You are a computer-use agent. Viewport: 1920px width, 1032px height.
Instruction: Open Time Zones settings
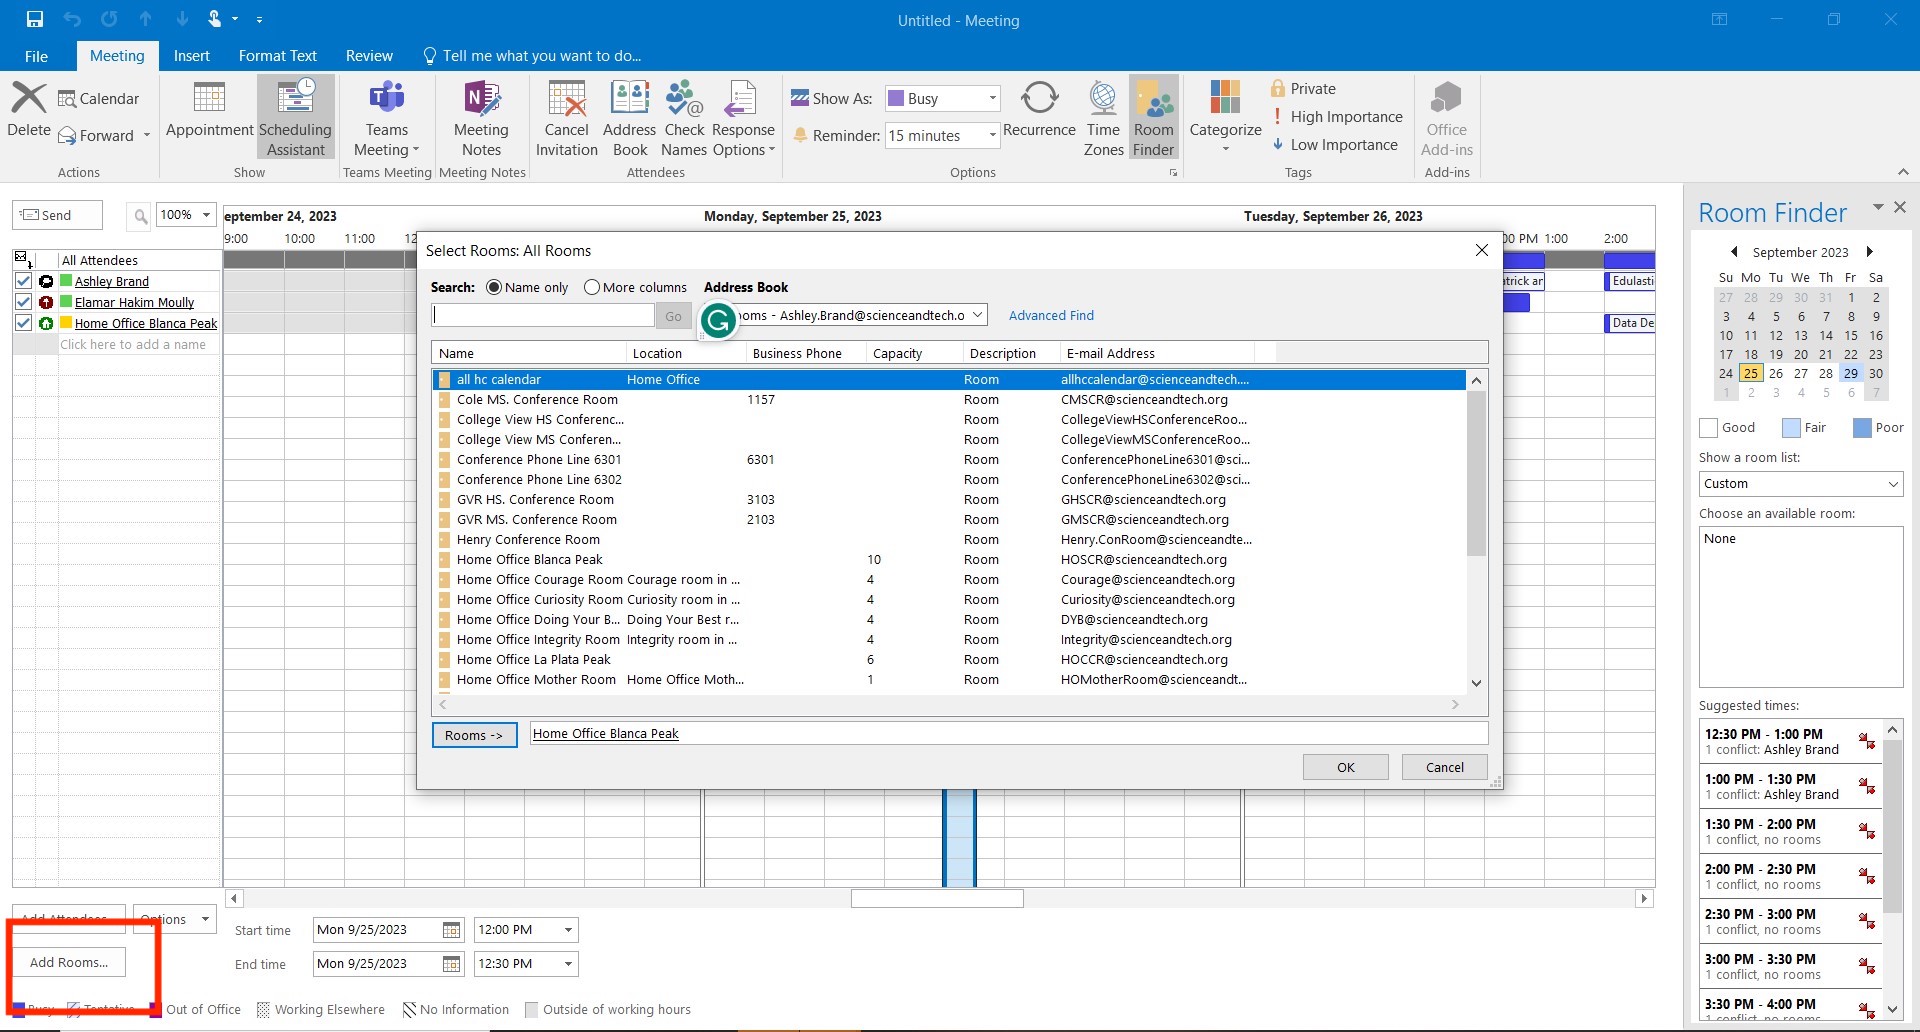(x=1101, y=117)
